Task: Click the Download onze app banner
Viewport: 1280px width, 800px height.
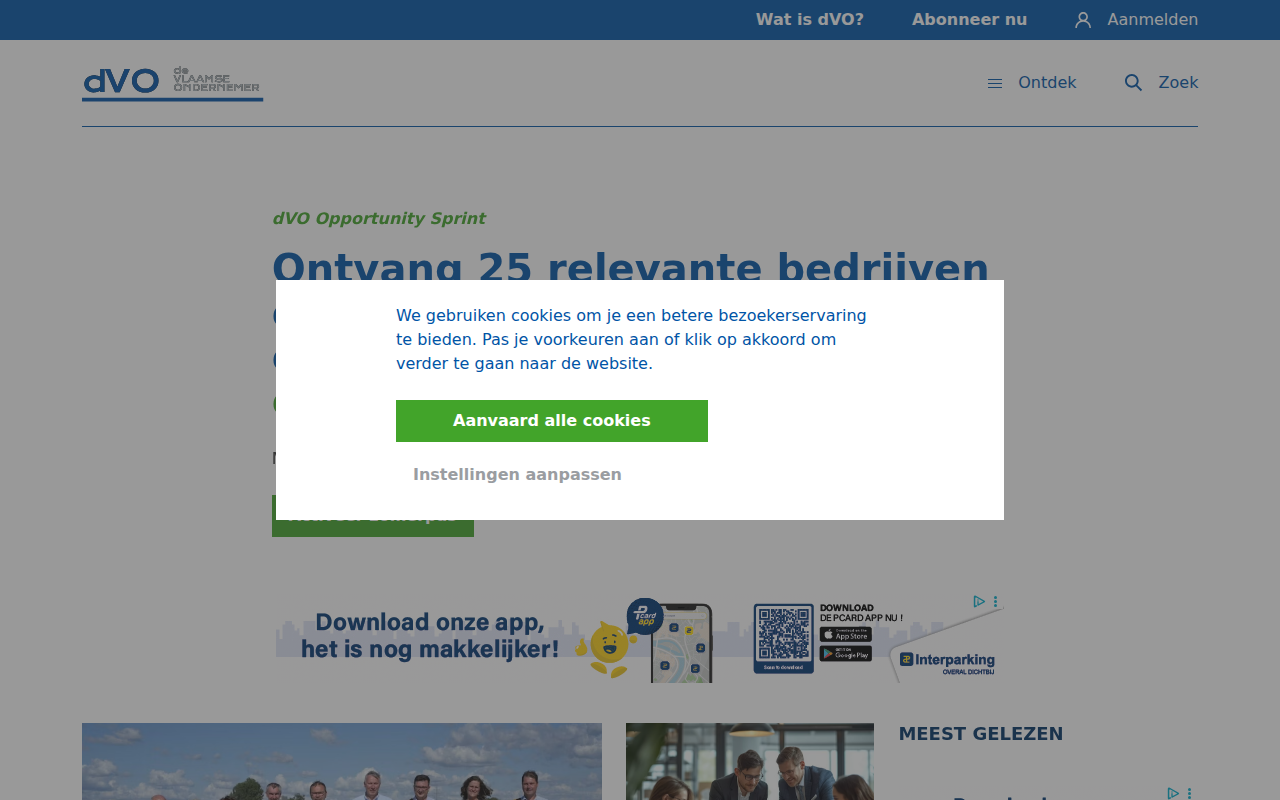Action: (x=640, y=638)
